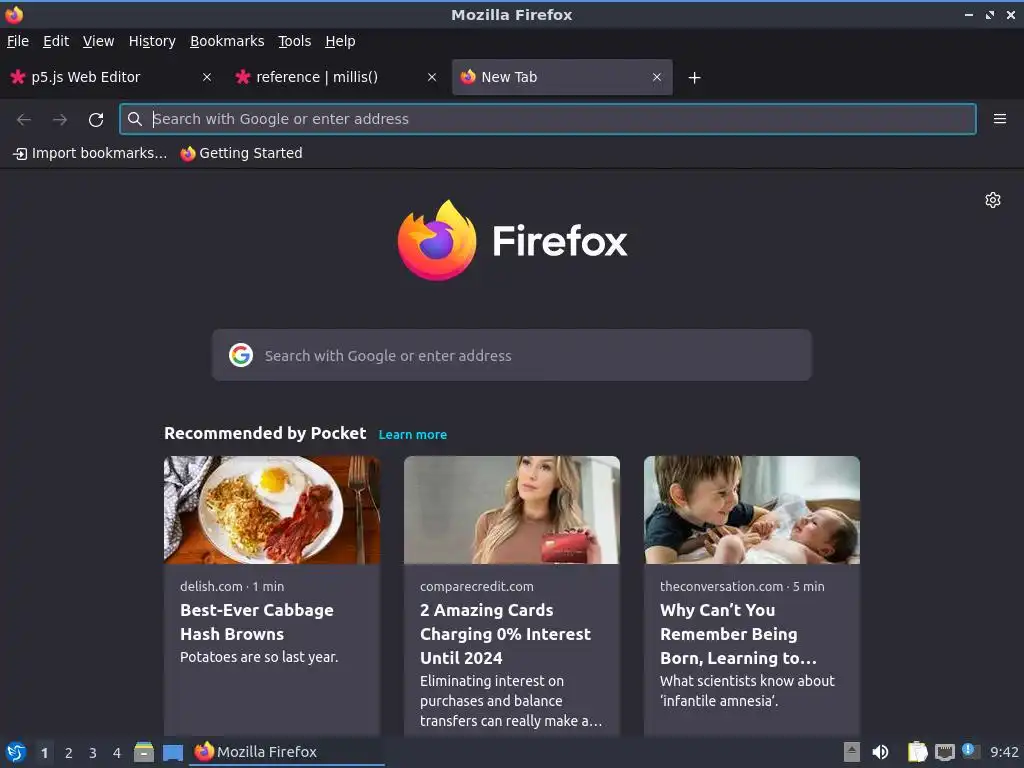
Task: Open the View menu
Action: [x=99, y=41]
